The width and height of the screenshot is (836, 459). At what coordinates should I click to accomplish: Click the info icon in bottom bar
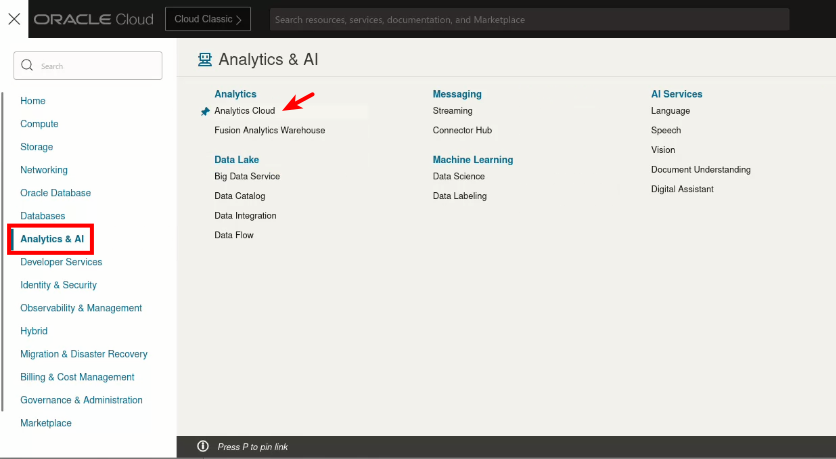coord(203,446)
